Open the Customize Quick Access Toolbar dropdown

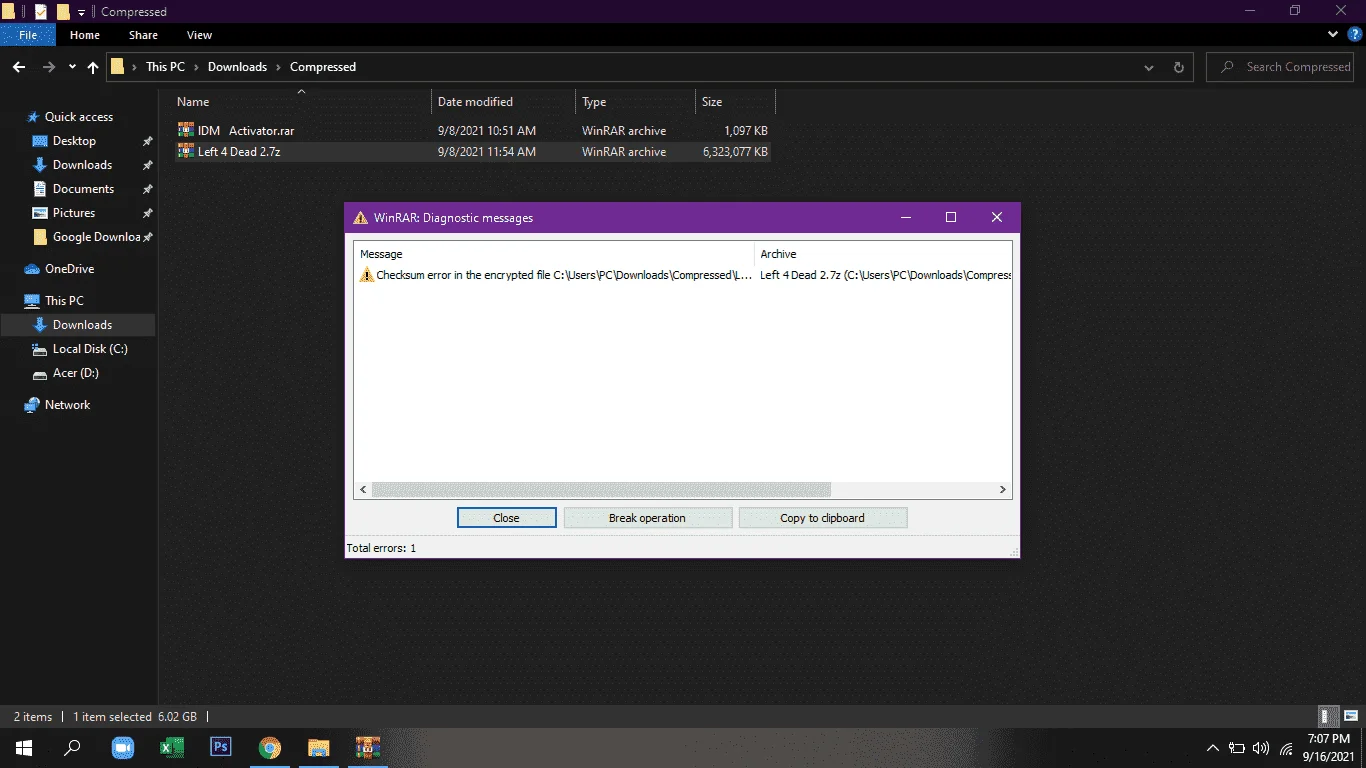[82, 12]
